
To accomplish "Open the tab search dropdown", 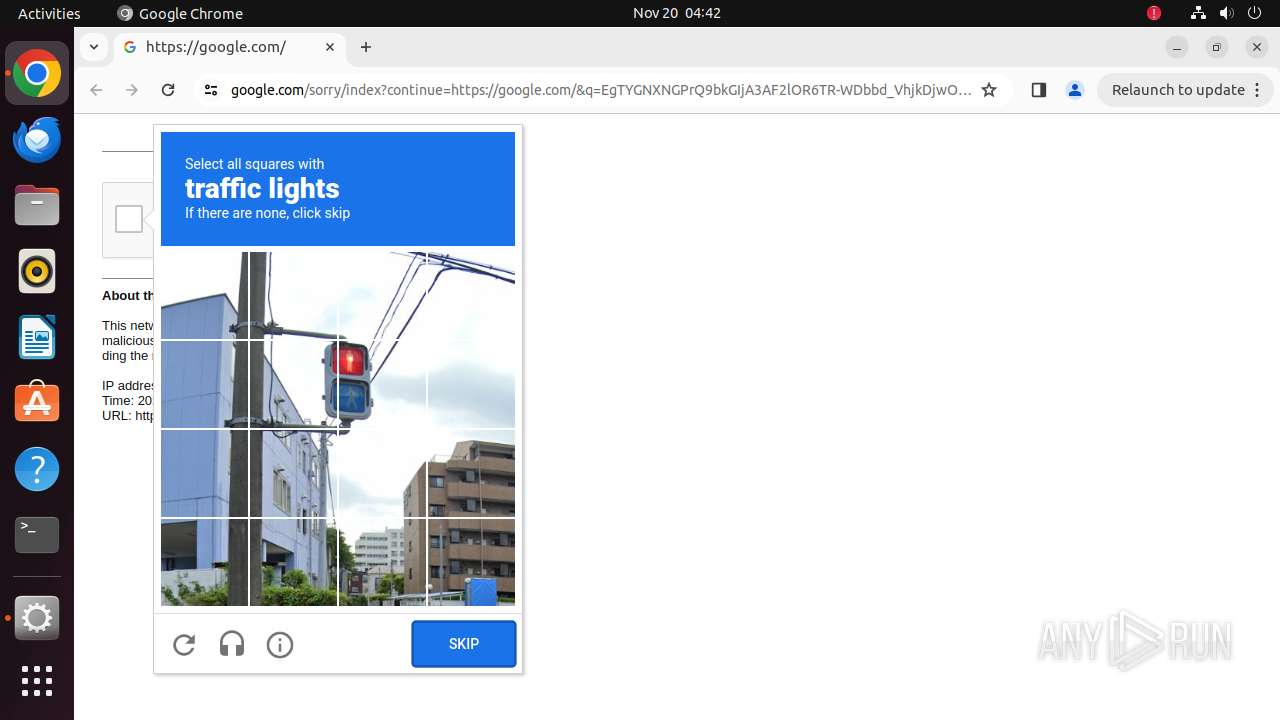I will coord(93,47).
